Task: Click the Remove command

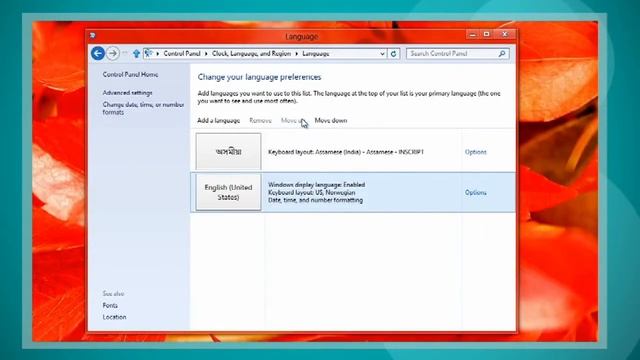Action: [x=260, y=120]
